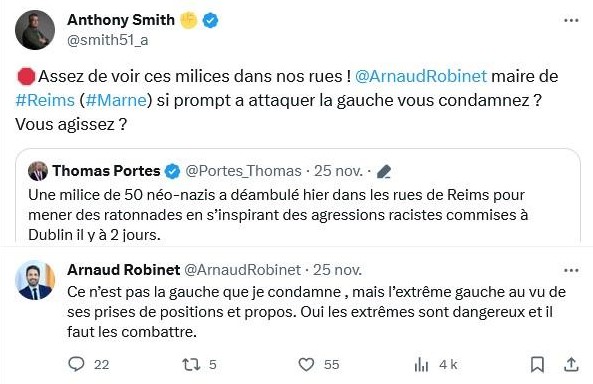Click the edited pencil icon on quoted tweet
The width and height of the screenshot is (593, 384).
pyautogui.click(x=384, y=171)
